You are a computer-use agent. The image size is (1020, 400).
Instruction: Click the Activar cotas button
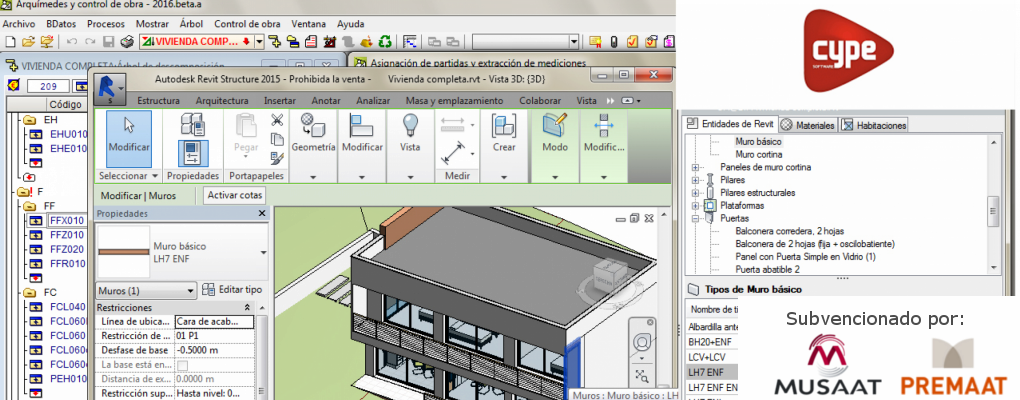pyautogui.click(x=235, y=195)
